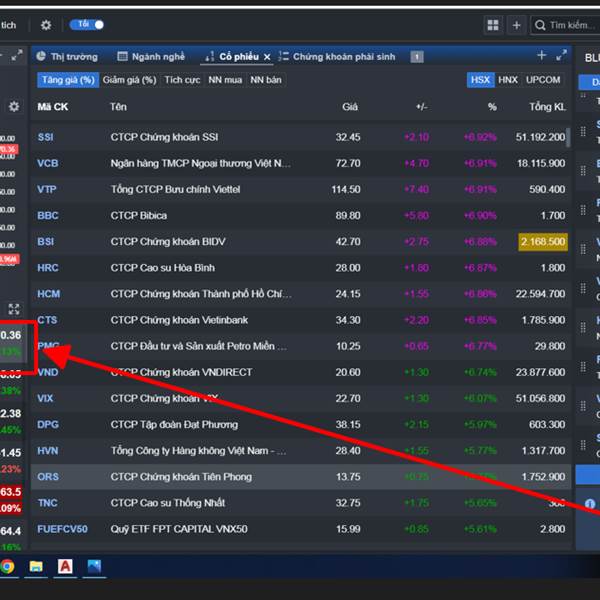Open the grid layout icon
The image size is (600, 600).
tap(493, 25)
